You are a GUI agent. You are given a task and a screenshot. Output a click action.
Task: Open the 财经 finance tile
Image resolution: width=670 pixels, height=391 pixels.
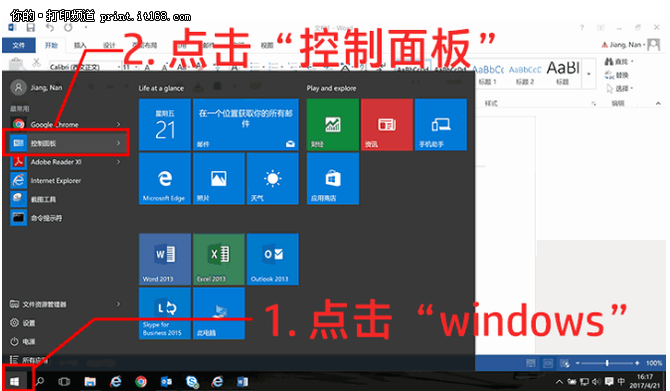click(333, 124)
